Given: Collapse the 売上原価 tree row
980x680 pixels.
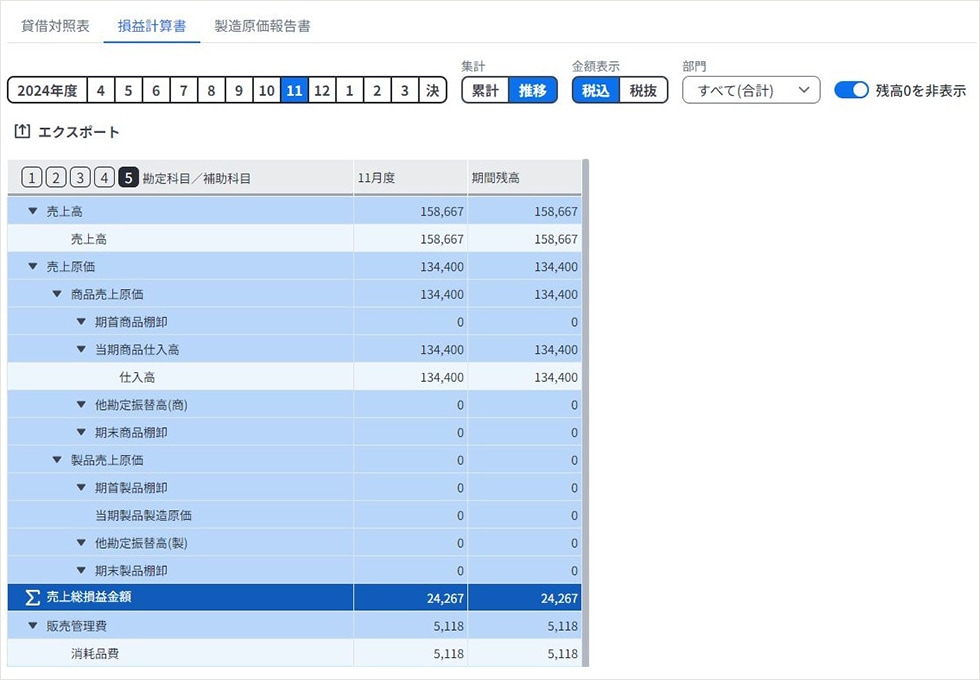Looking at the screenshot, I should 33,267.
